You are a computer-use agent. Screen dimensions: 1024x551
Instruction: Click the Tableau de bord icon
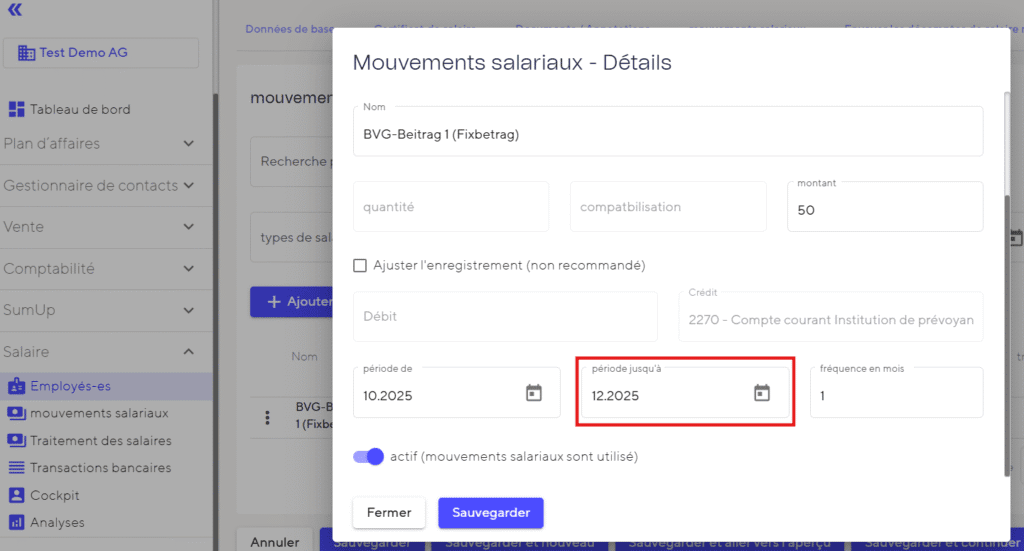(x=16, y=109)
